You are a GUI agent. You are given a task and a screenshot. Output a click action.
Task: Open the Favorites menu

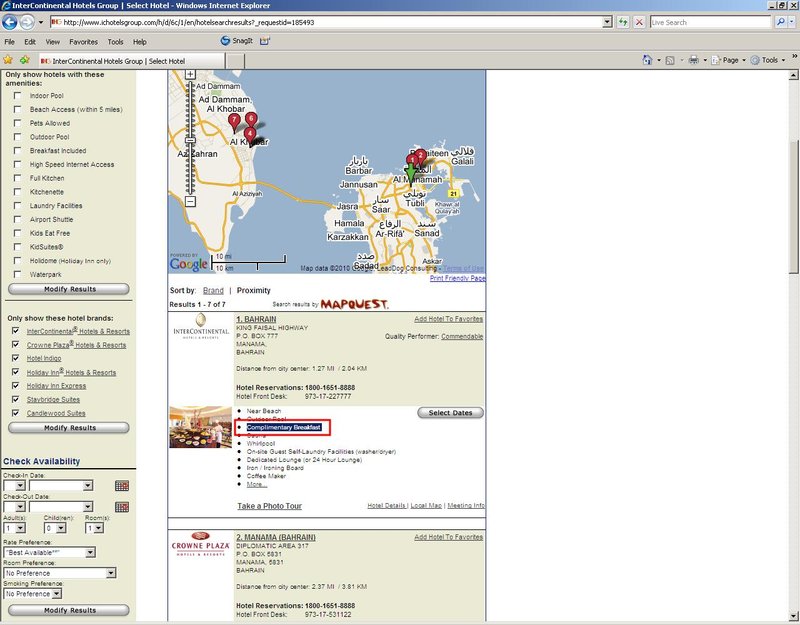pyautogui.click(x=83, y=42)
